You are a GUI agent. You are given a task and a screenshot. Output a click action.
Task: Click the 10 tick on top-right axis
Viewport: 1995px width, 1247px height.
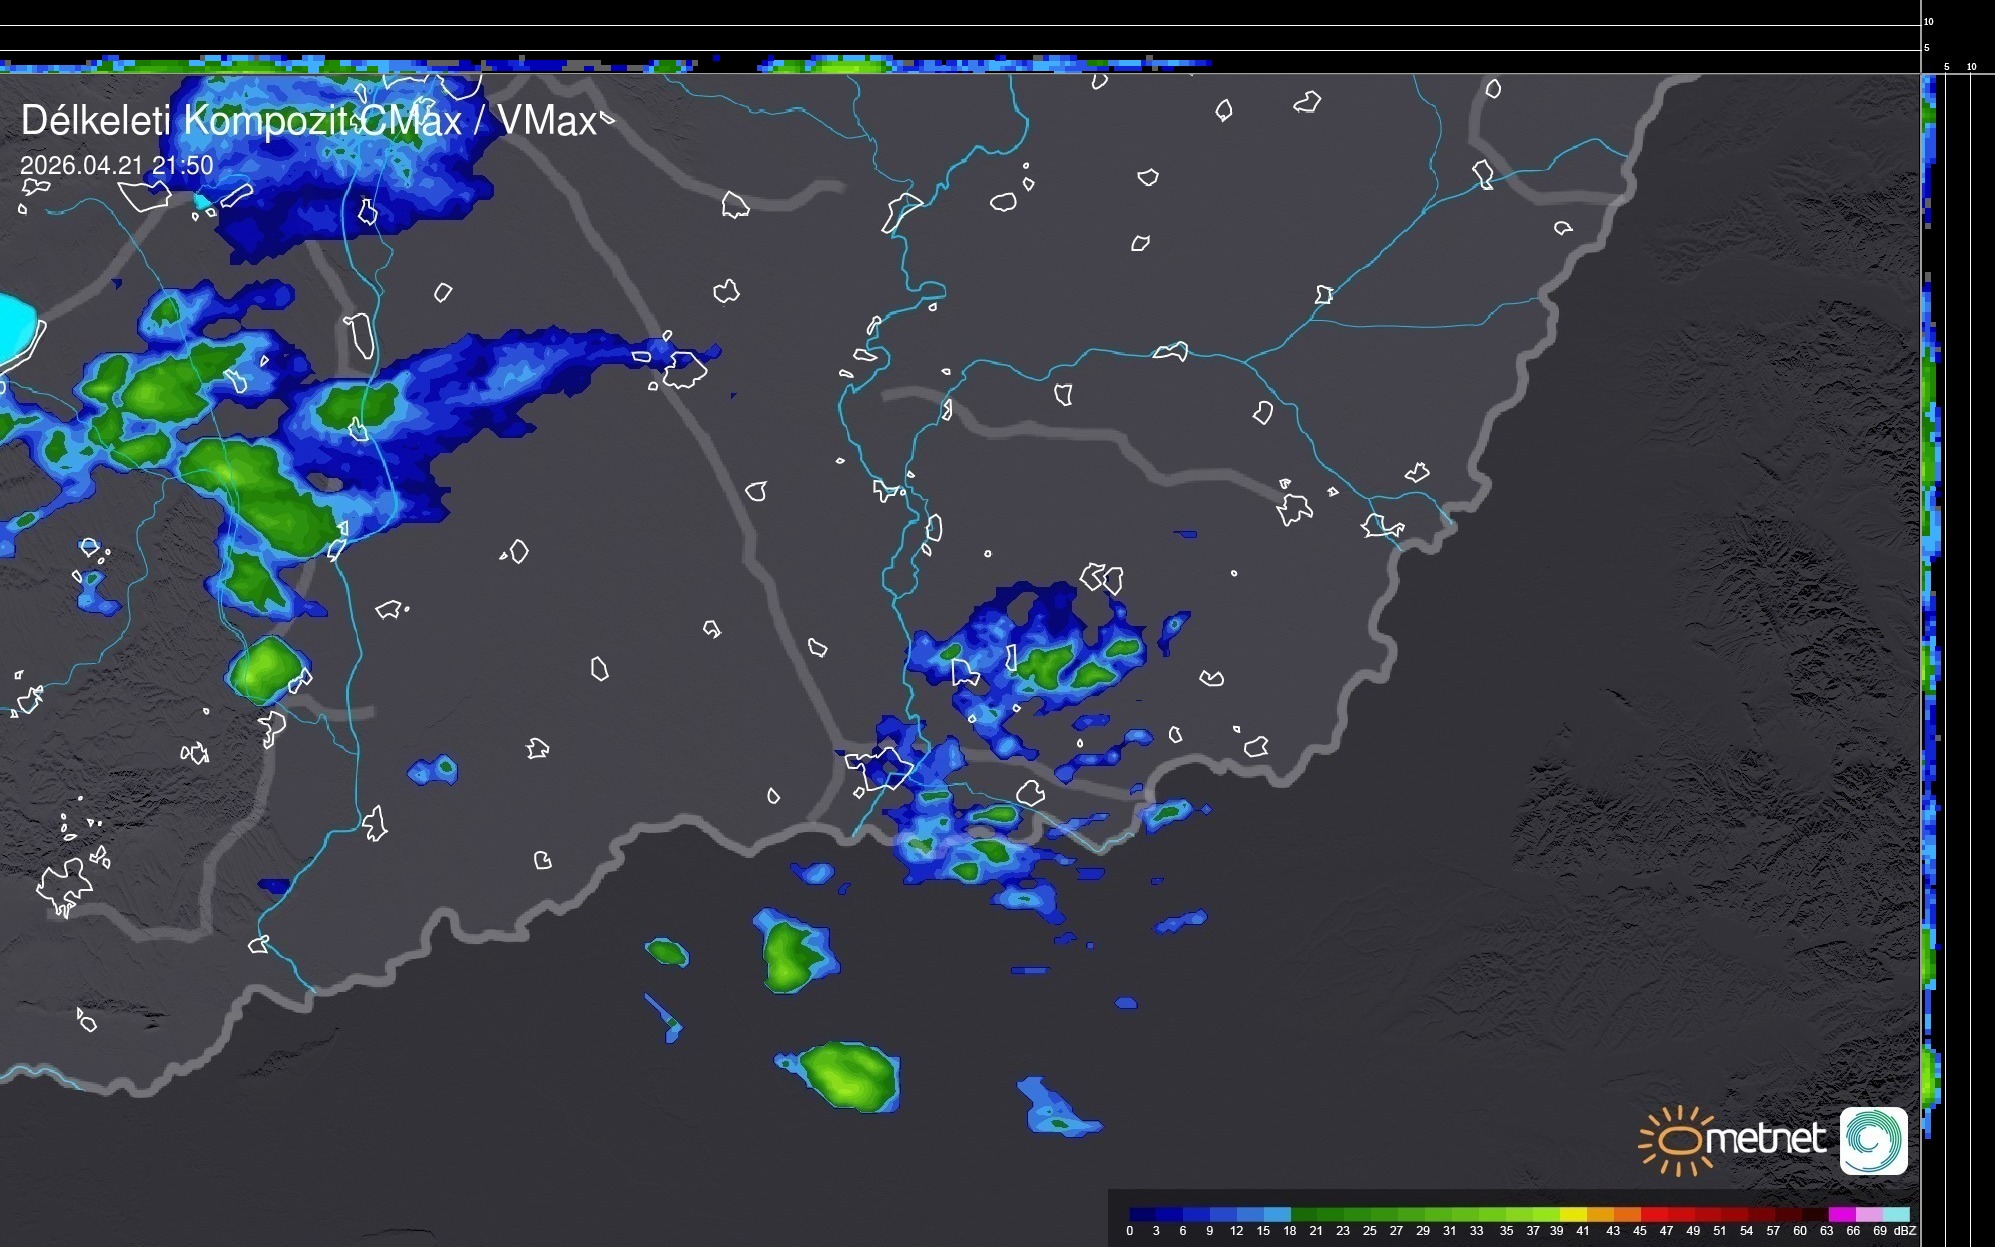[x=1928, y=21]
